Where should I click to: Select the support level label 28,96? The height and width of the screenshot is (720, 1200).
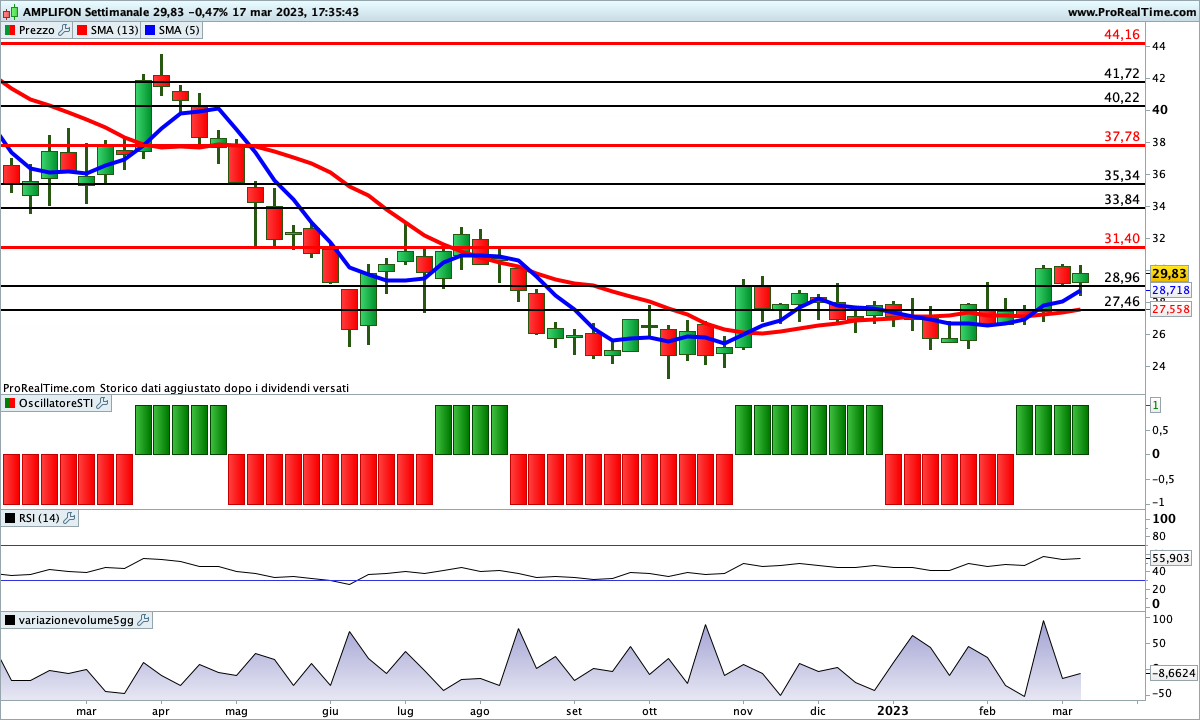1122,277
